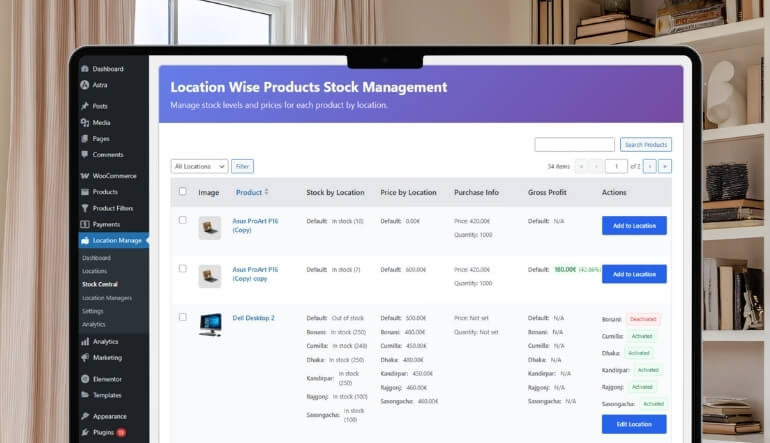Open Stock Central submenu item
Viewport: 770px width, 443px height.
(x=100, y=284)
